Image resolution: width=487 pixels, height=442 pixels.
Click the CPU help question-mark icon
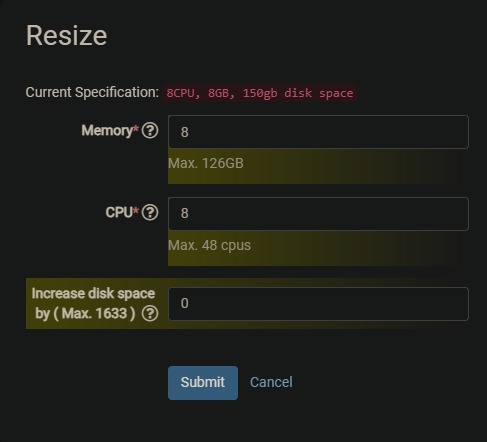(150, 212)
